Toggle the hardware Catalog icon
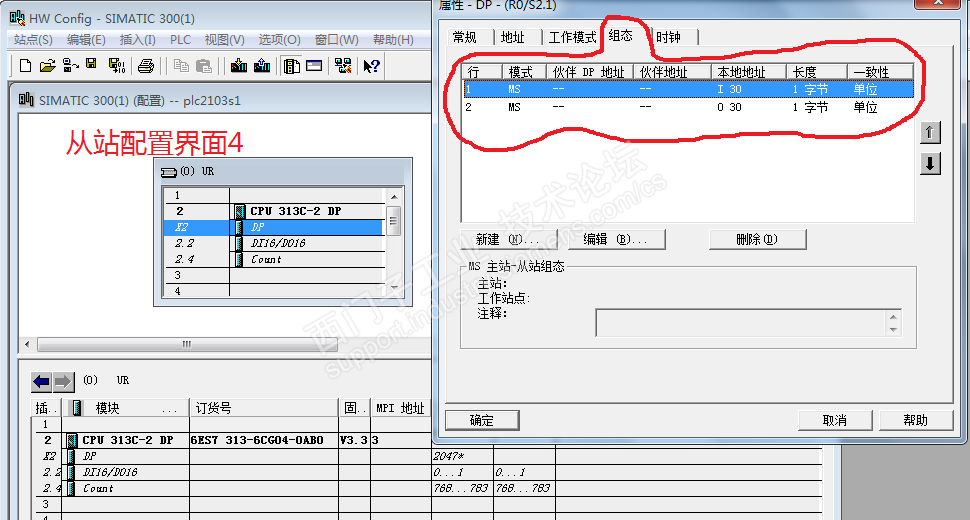The image size is (970, 520). 291,66
